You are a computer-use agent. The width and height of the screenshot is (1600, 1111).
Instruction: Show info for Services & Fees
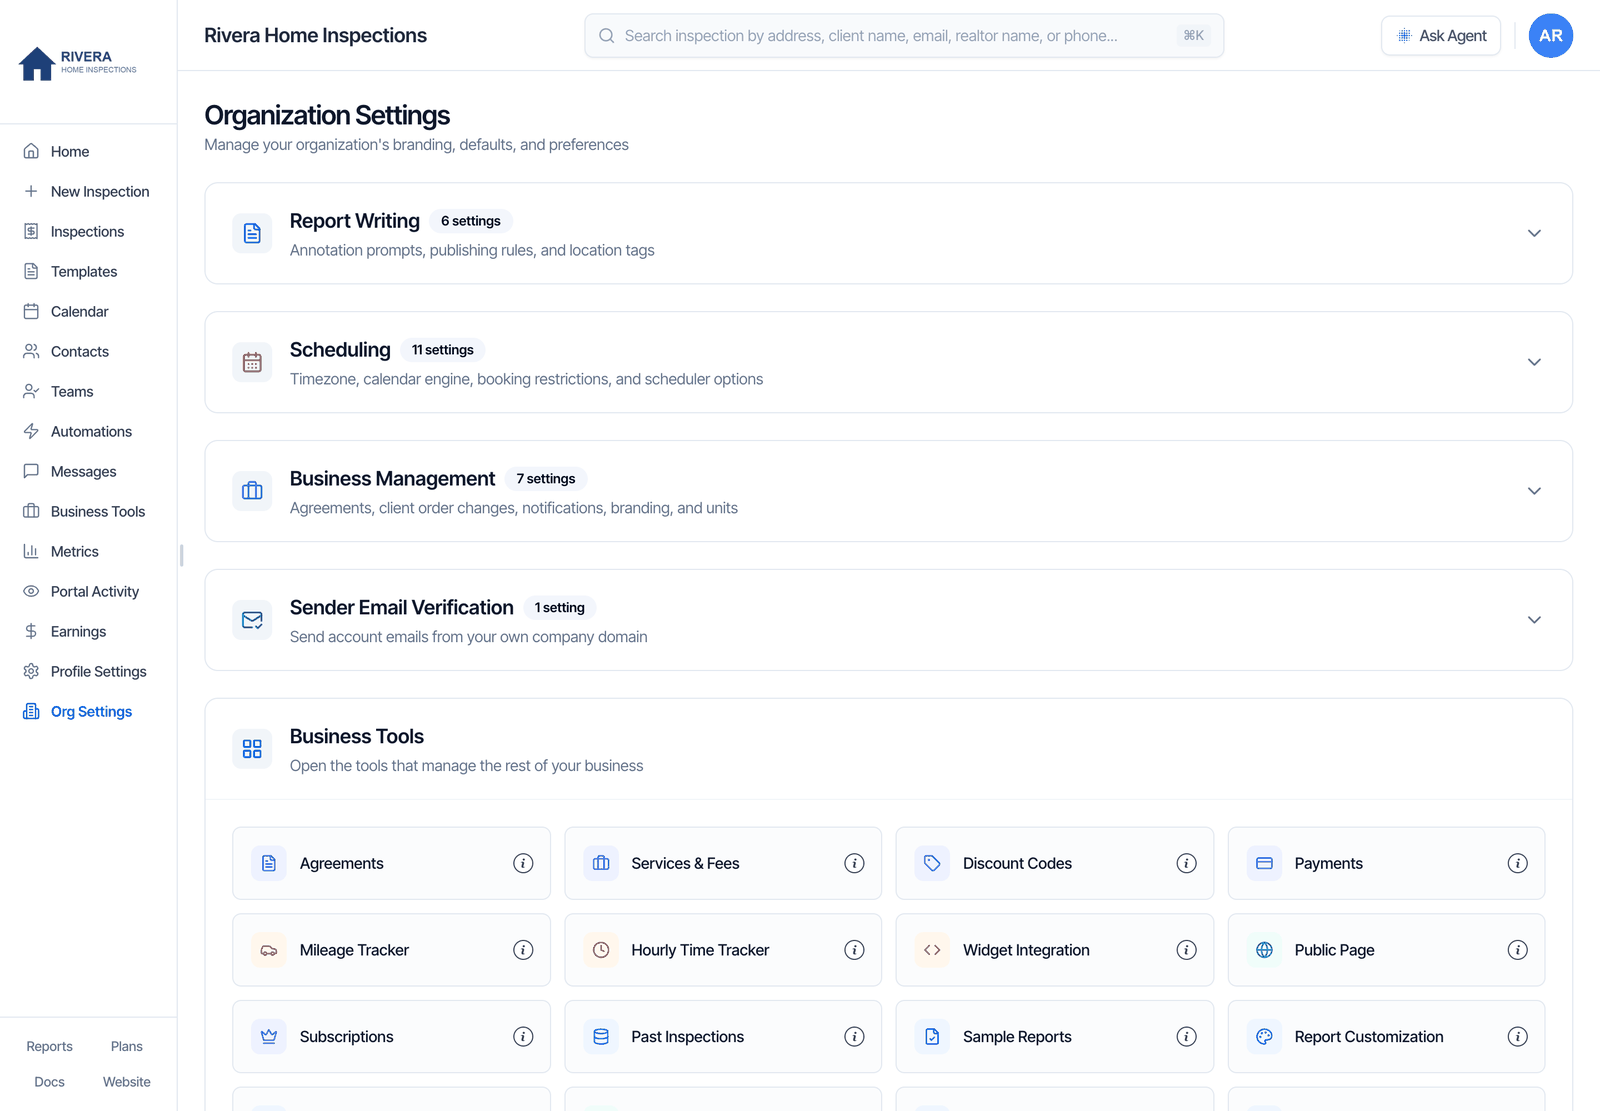pyautogui.click(x=854, y=863)
